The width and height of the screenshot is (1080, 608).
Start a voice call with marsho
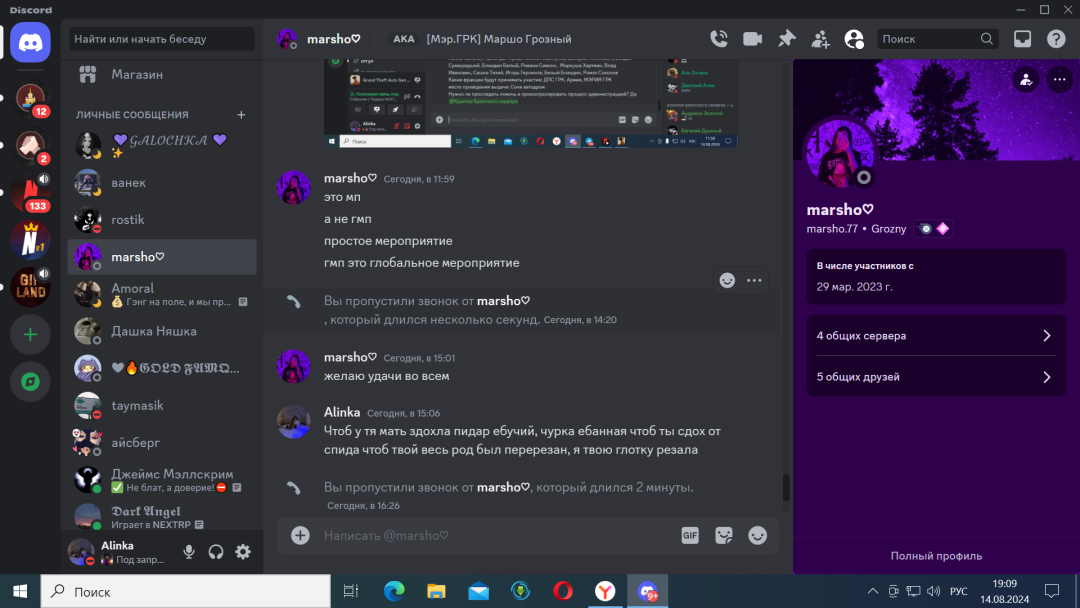719,39
